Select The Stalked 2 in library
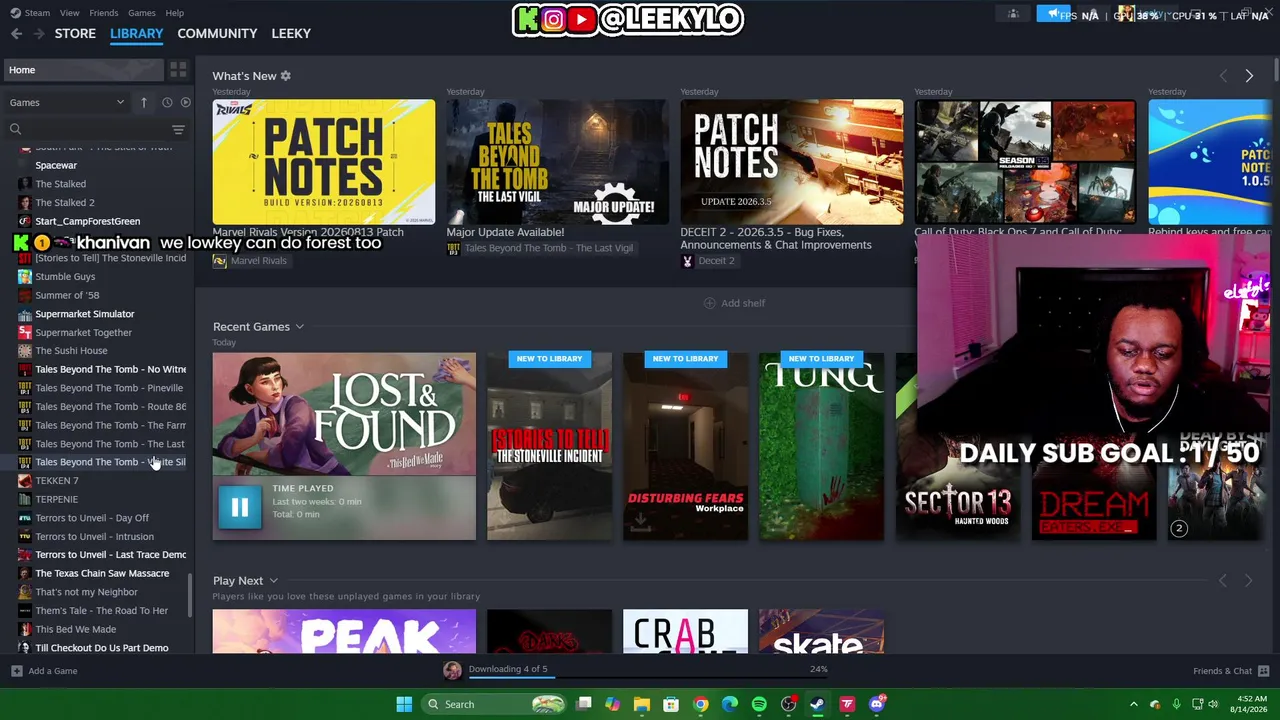 [x=65, y=202]
